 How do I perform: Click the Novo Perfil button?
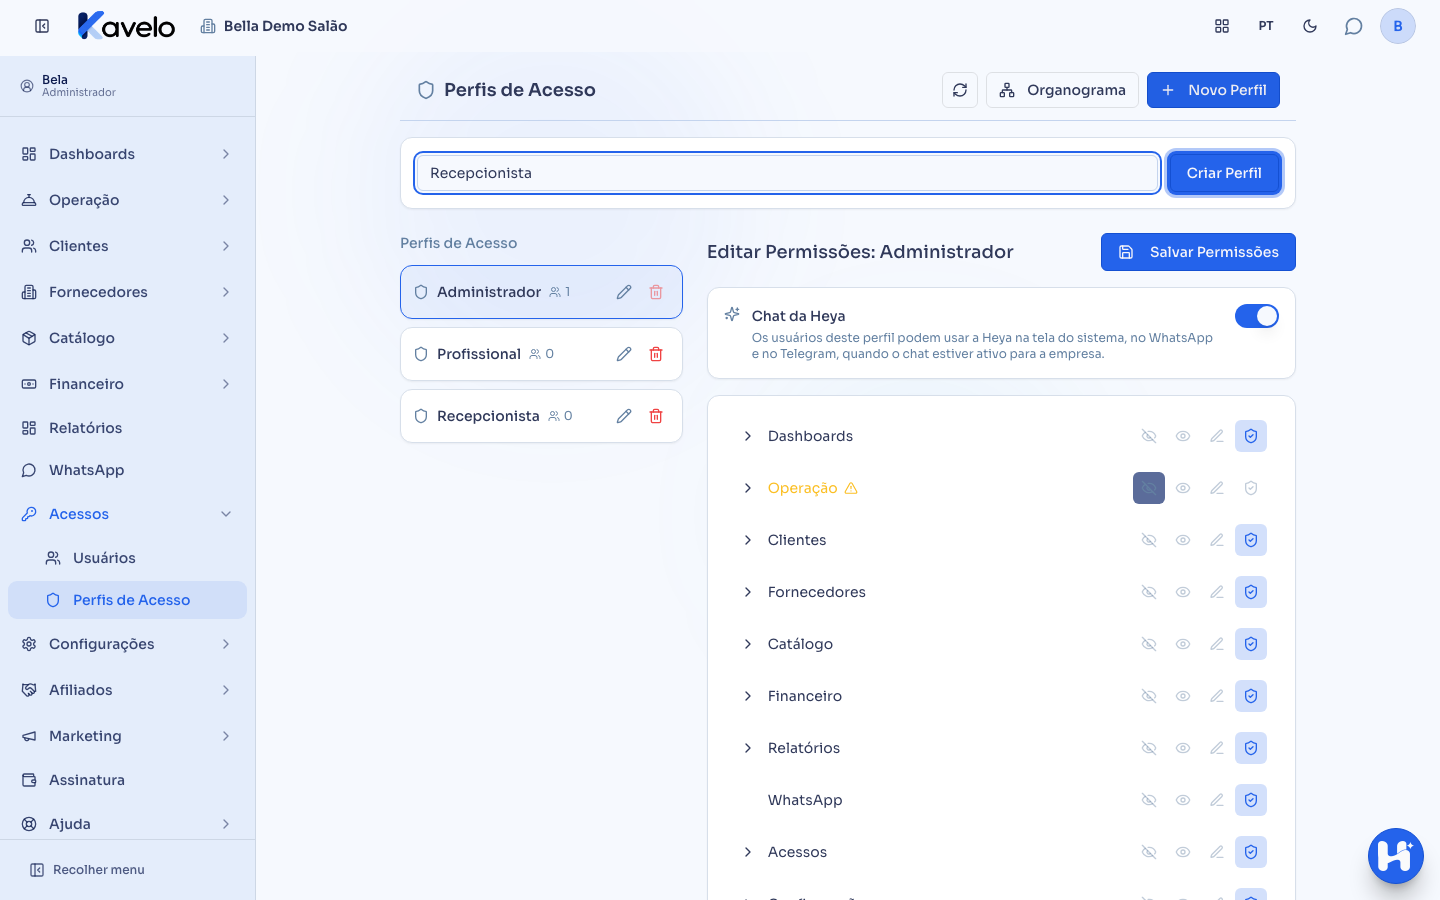click(x=1213, y=90)
